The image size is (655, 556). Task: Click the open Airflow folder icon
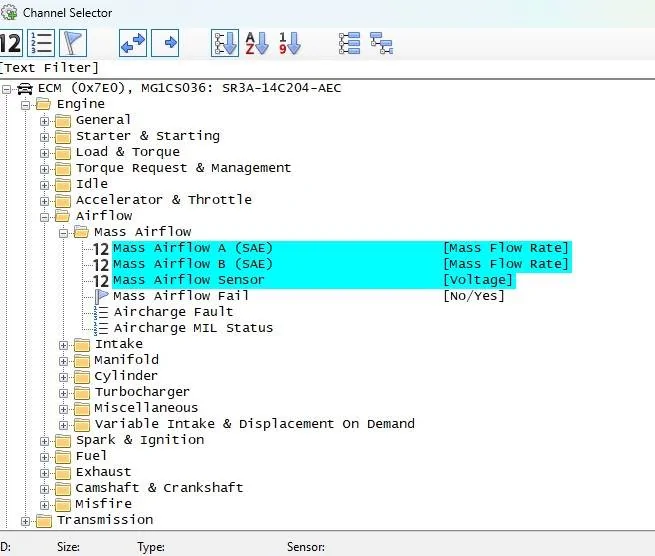click(62, 216)
